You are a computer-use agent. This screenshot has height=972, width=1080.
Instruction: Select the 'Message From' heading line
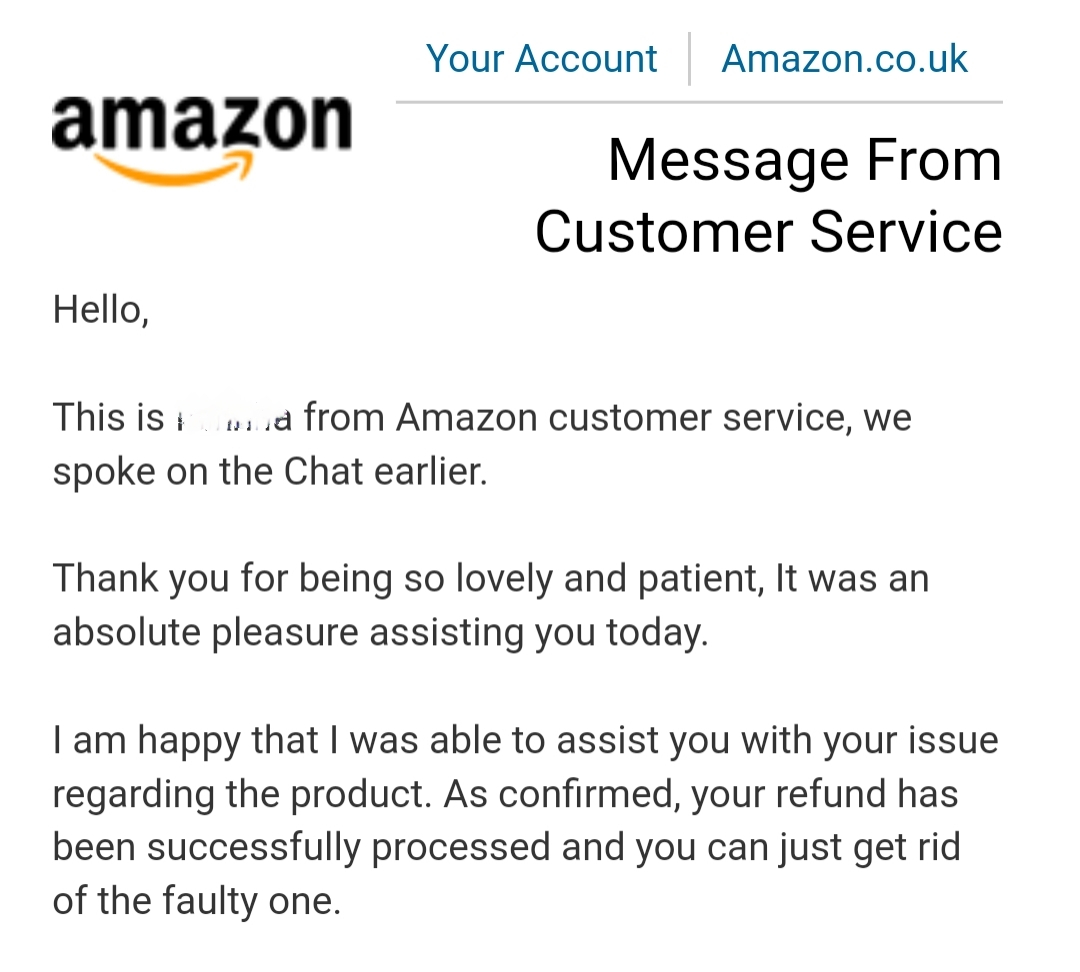(804, 160)
